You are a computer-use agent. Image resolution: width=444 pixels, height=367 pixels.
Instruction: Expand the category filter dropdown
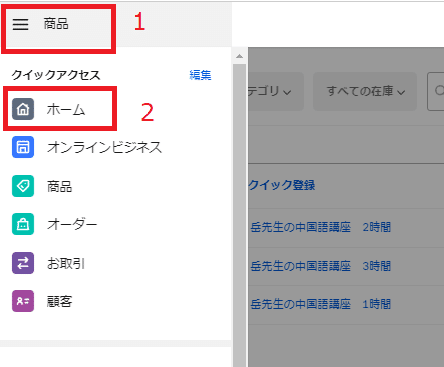coord(276,91)
